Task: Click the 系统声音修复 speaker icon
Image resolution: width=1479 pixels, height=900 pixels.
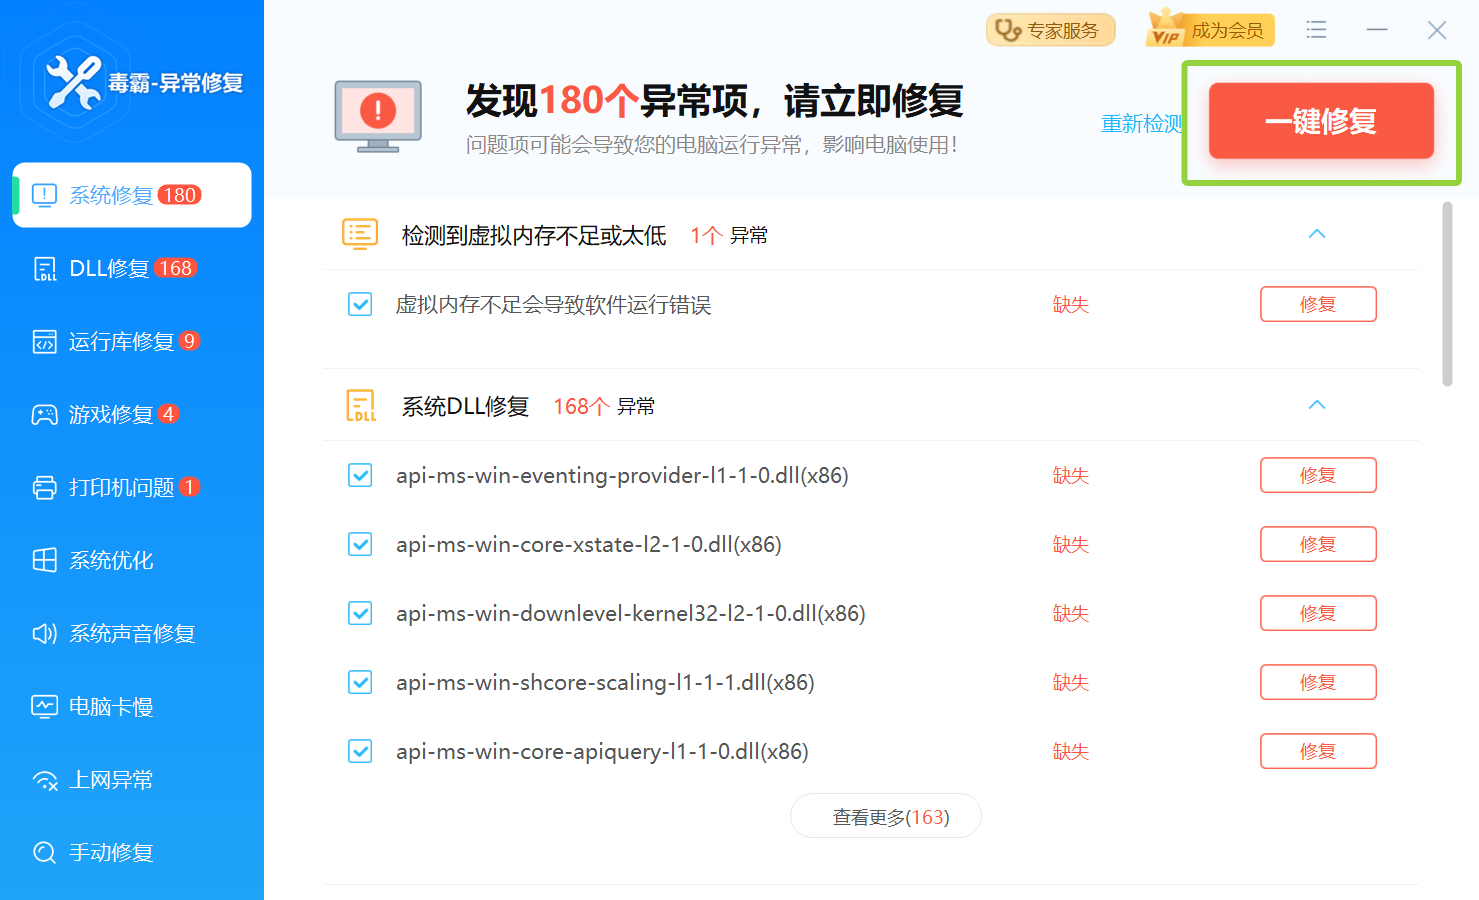Action: (45, 634)
